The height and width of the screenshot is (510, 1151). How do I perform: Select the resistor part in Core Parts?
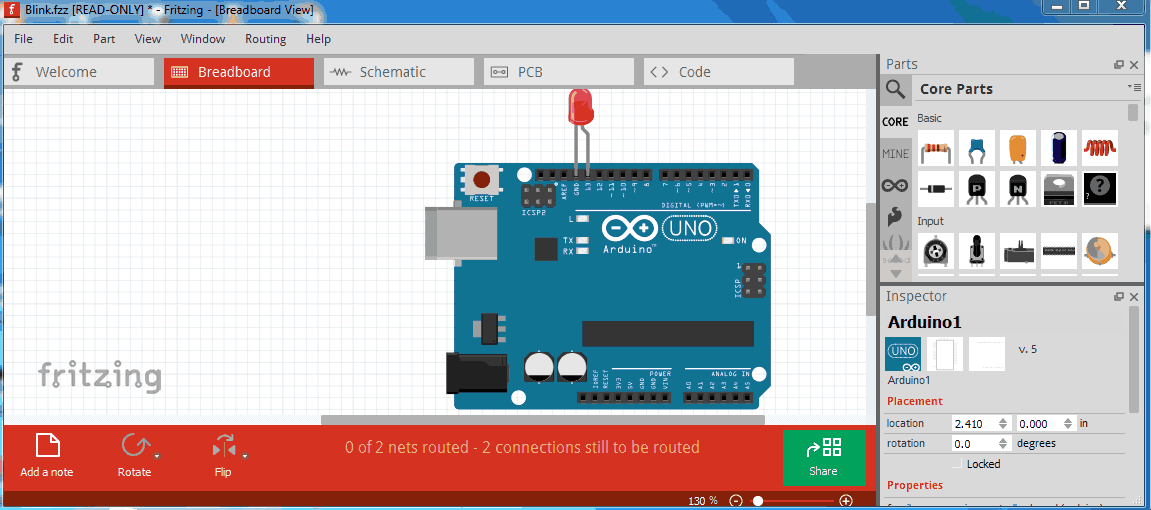pos(936,148)
